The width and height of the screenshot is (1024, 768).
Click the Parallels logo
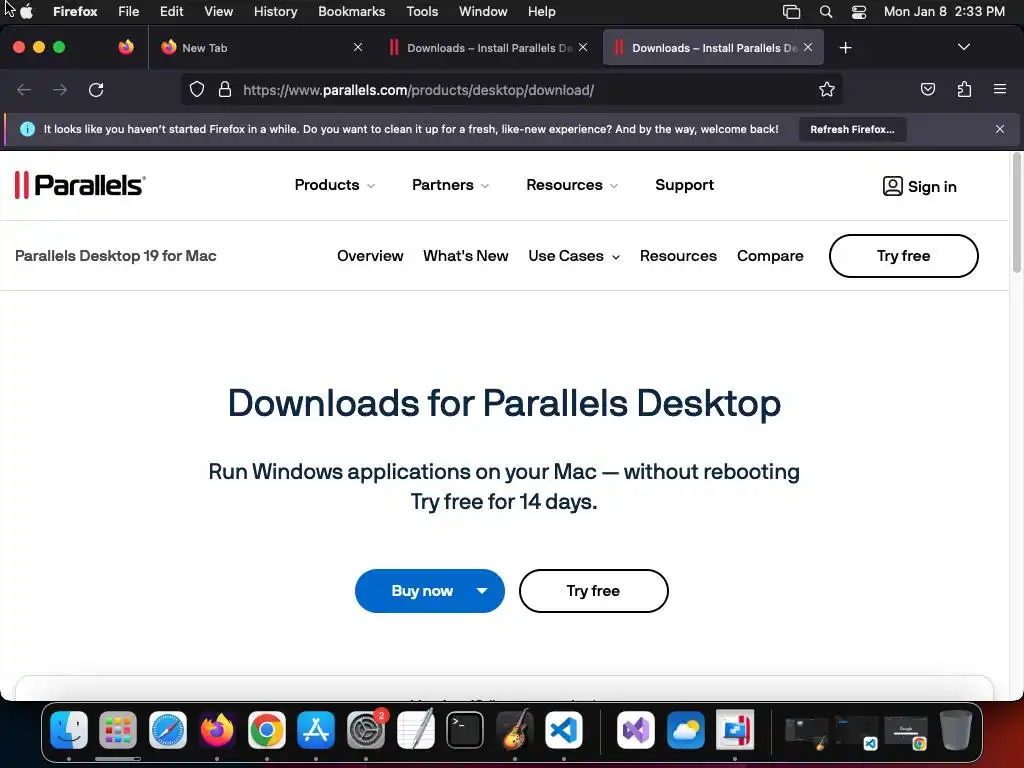click(80, 185)
